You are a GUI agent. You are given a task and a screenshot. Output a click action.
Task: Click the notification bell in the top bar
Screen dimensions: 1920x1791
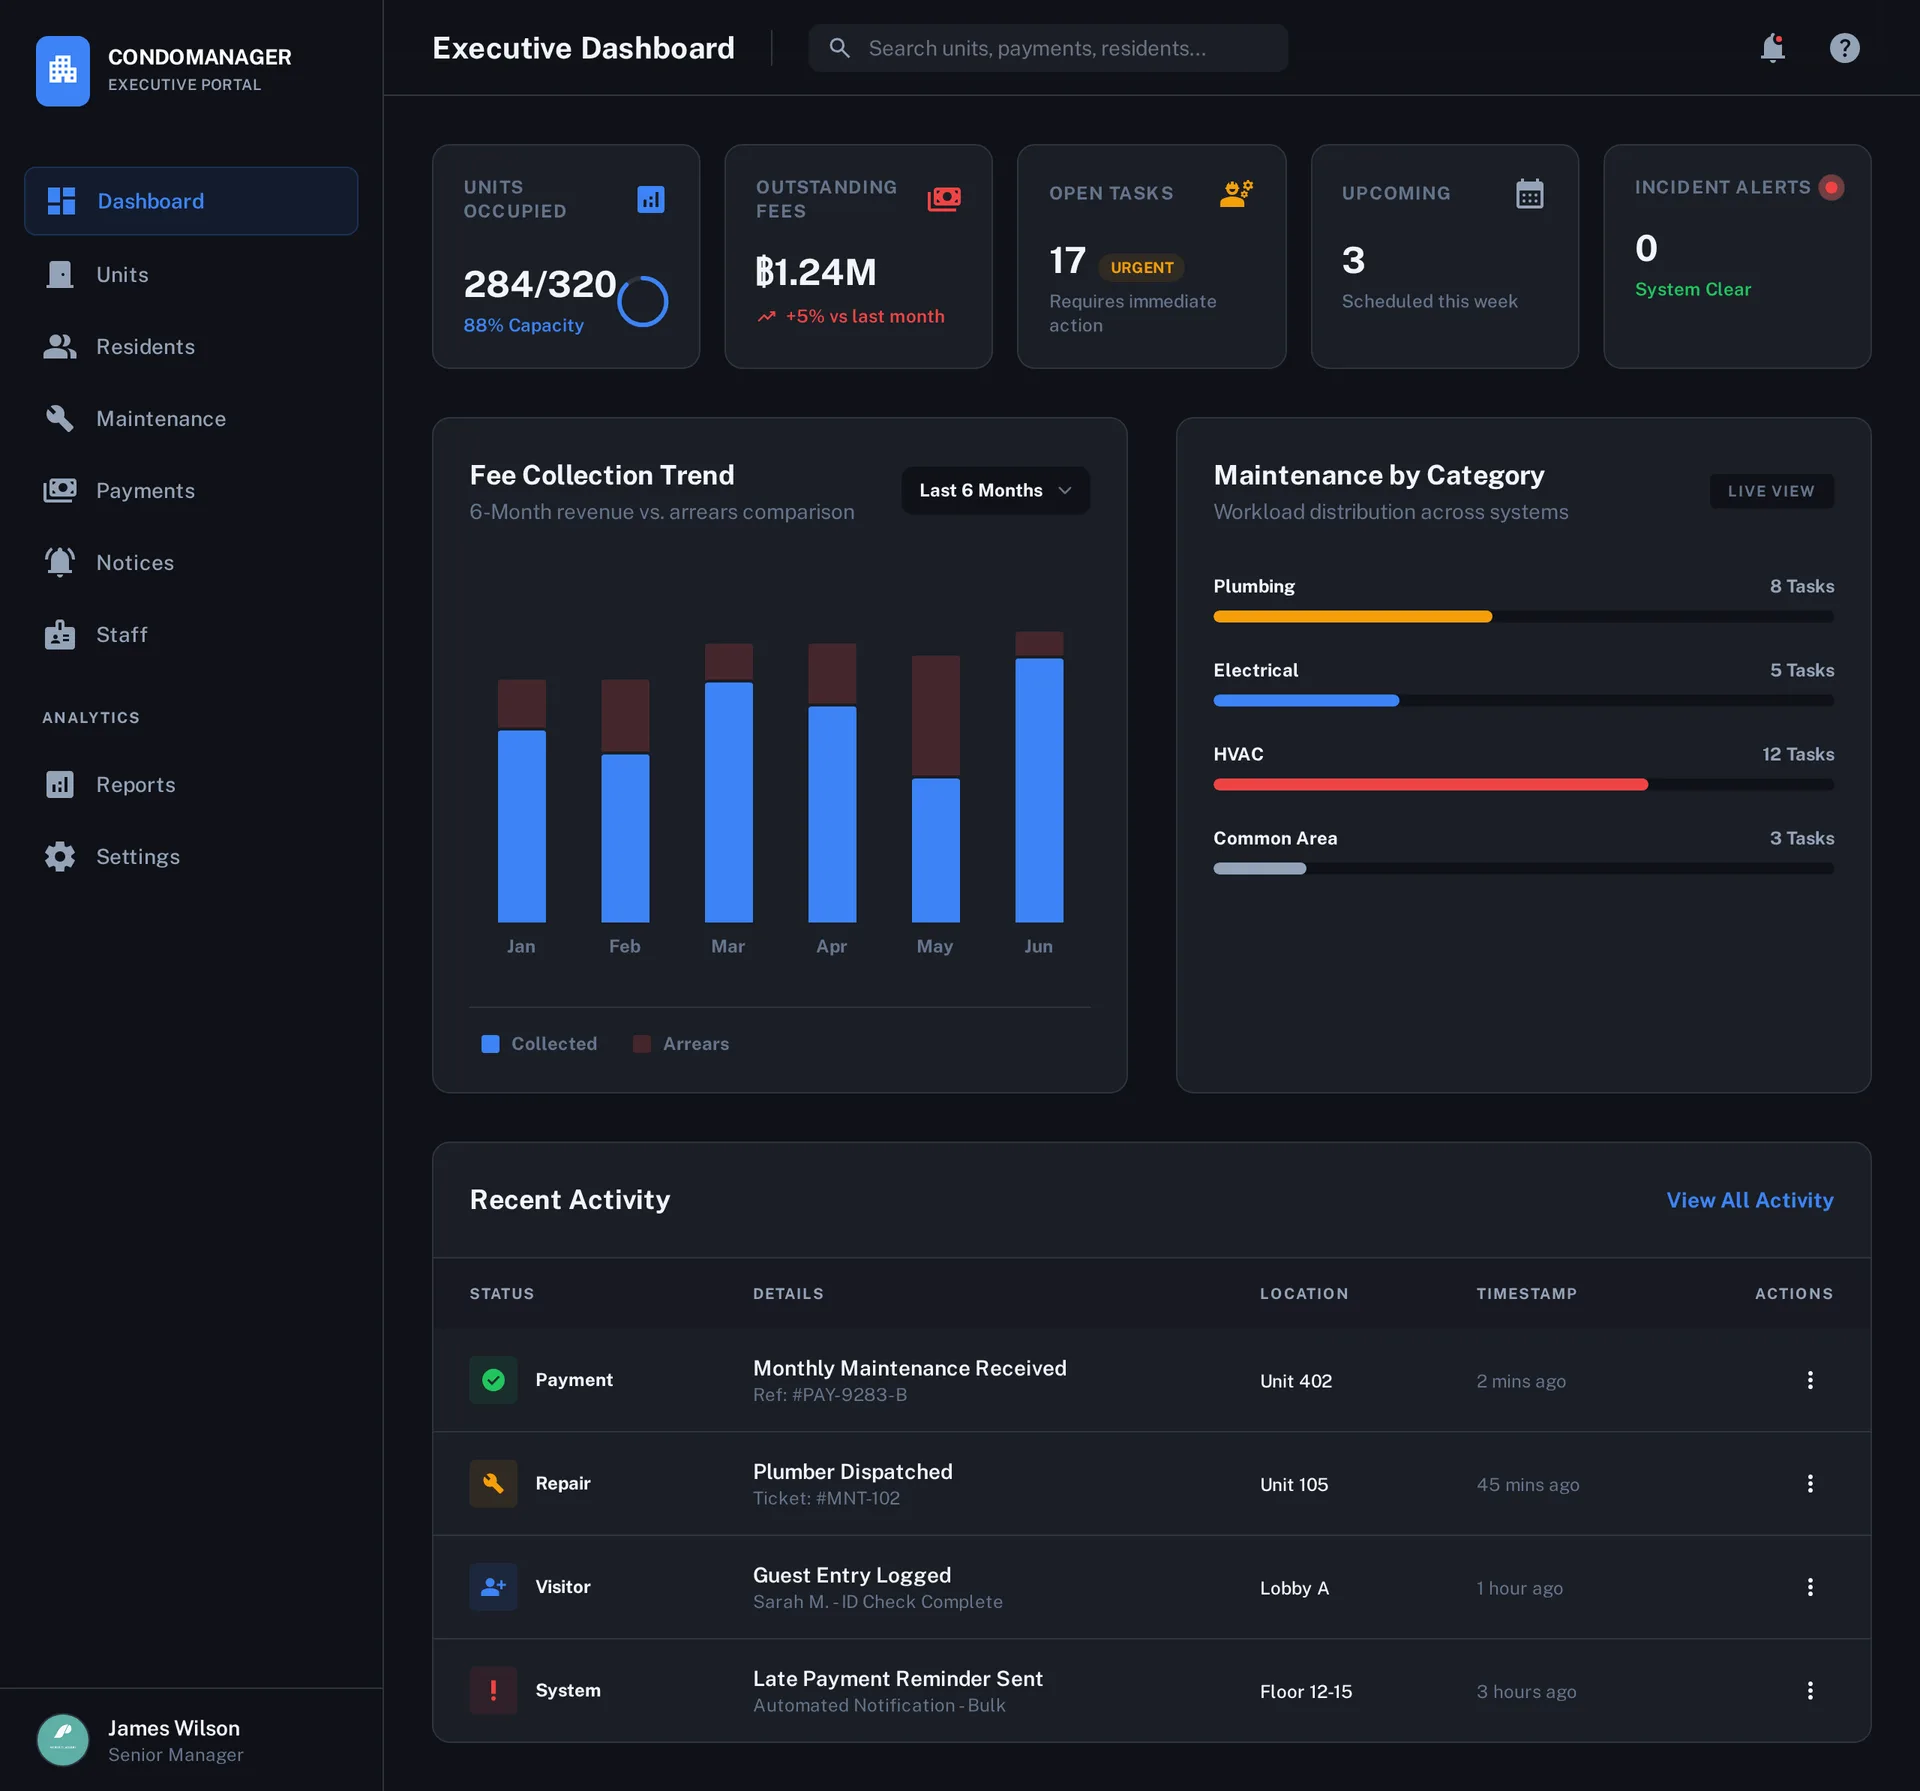click(x=1773, y=47)
